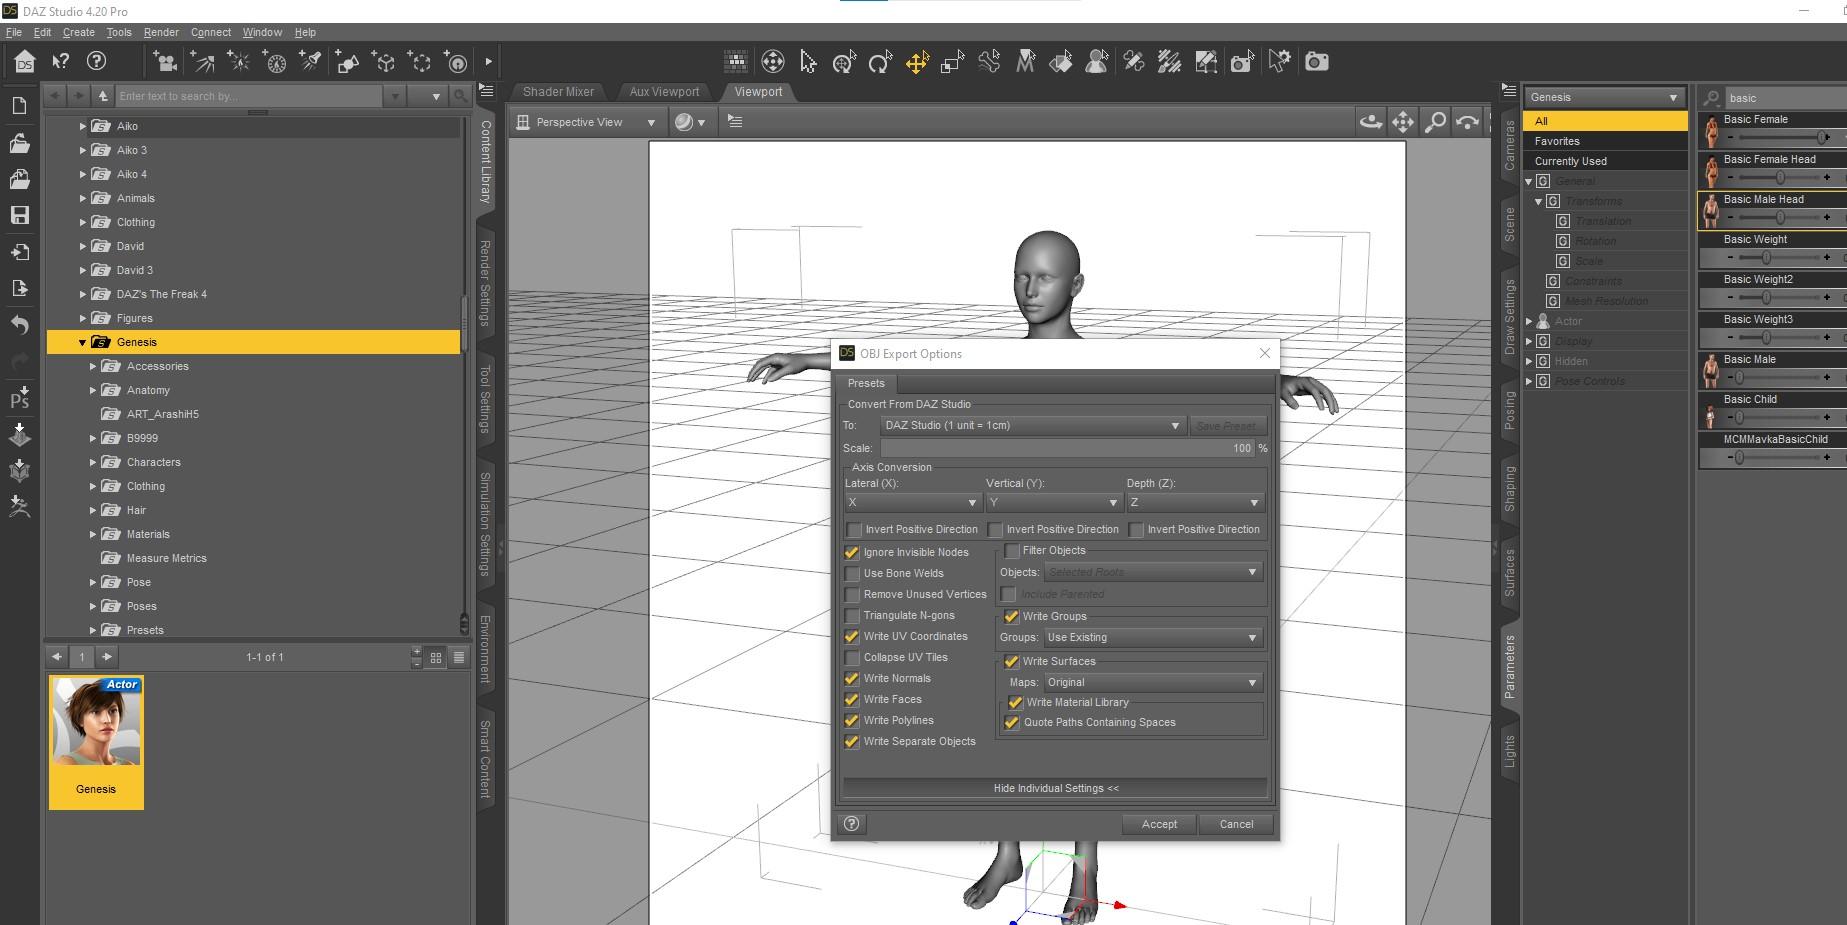Screen dimensions: 1847x925
Task: Enable Triangulate N-gons option
Action: tap(852, 615)
